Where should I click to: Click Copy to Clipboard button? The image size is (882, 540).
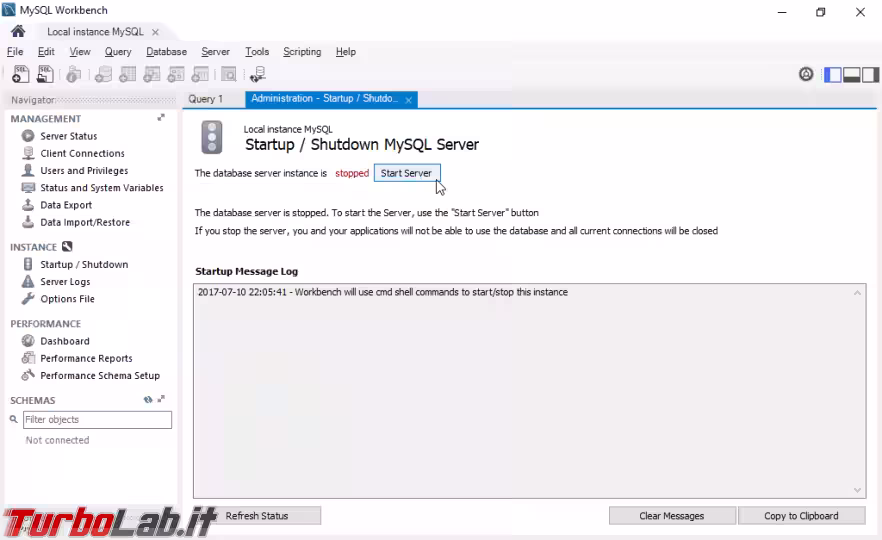[x=801, y=516]
